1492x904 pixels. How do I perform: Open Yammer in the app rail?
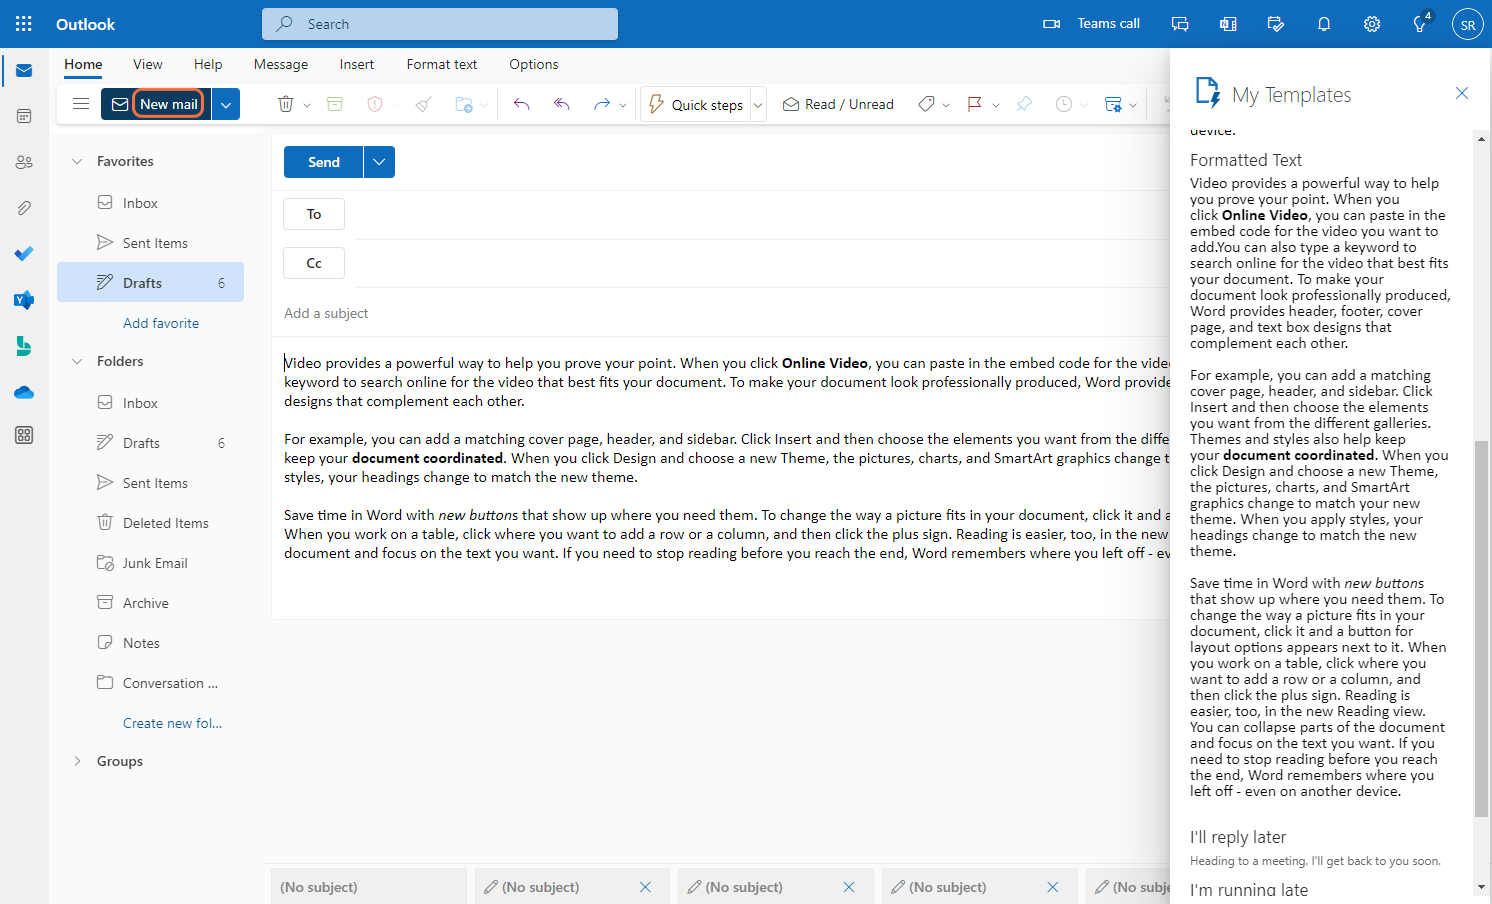click(24, 300)
